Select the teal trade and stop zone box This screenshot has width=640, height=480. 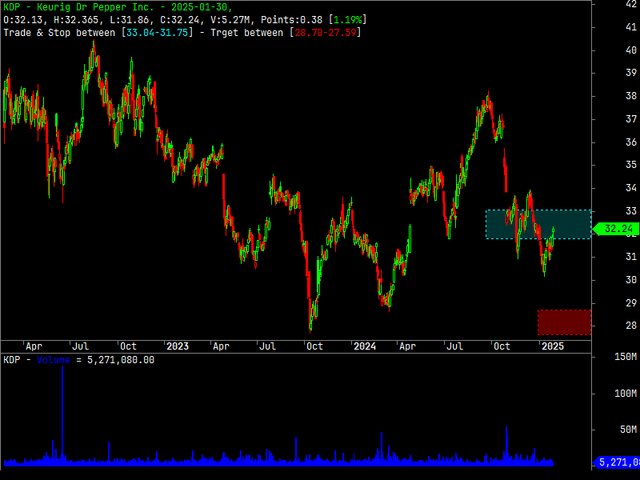coord(538,224)
